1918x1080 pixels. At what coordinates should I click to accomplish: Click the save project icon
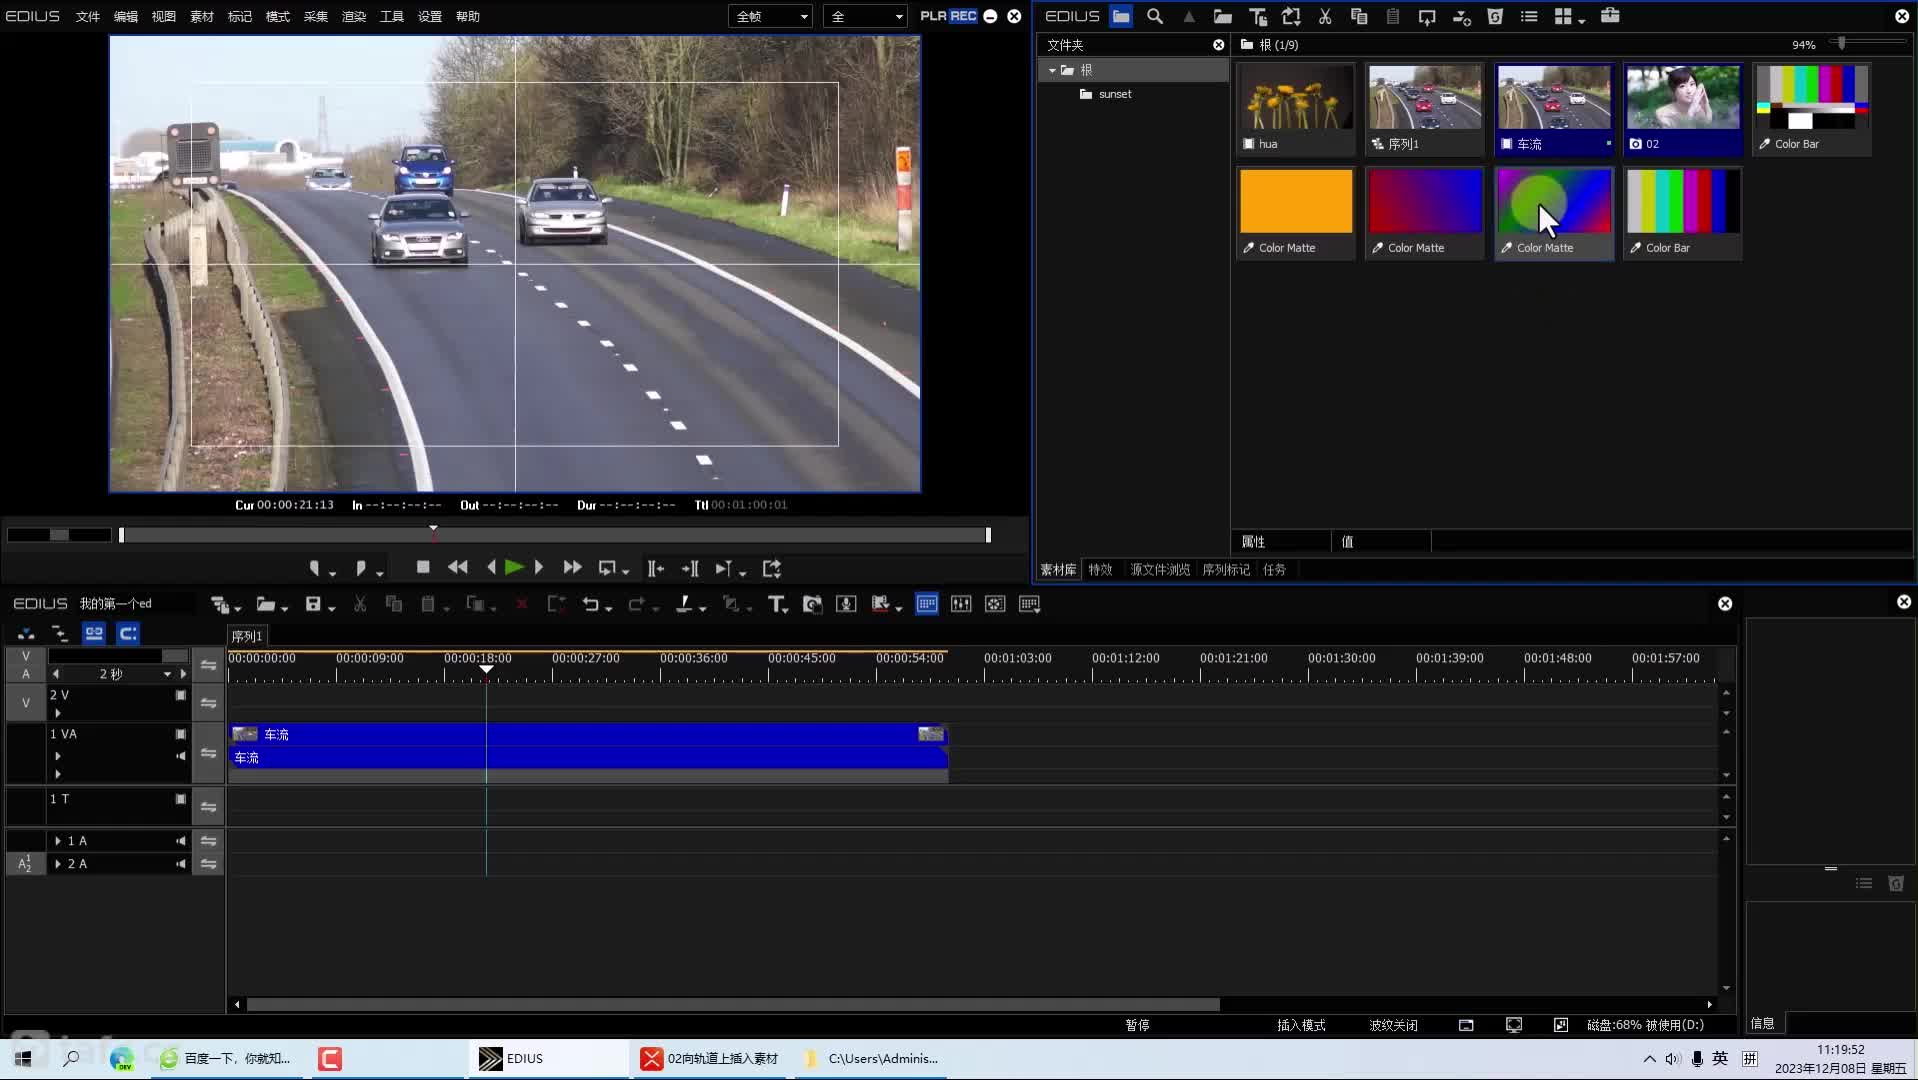[313, 604]
